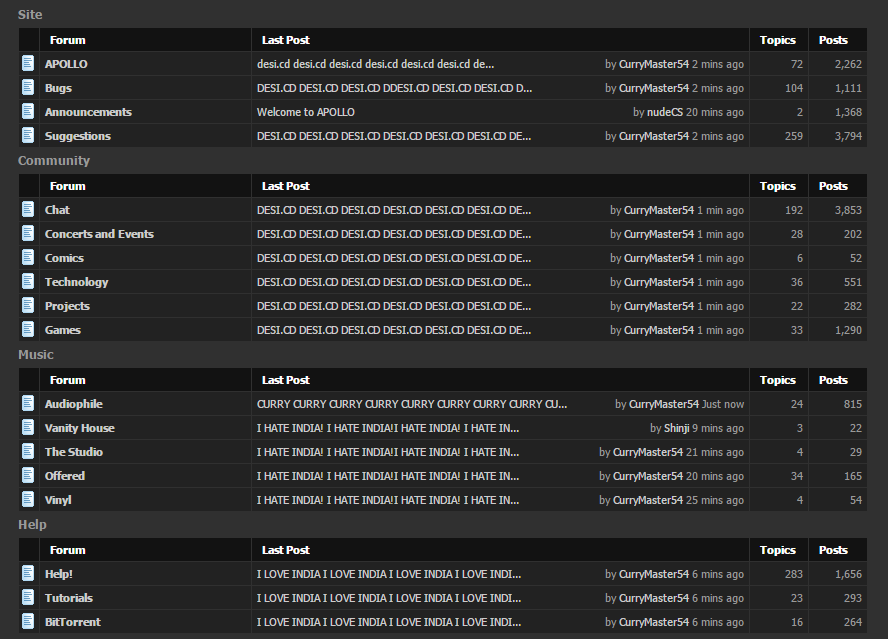View Shinji's user profile
The image size is (888, 639).
676,428
